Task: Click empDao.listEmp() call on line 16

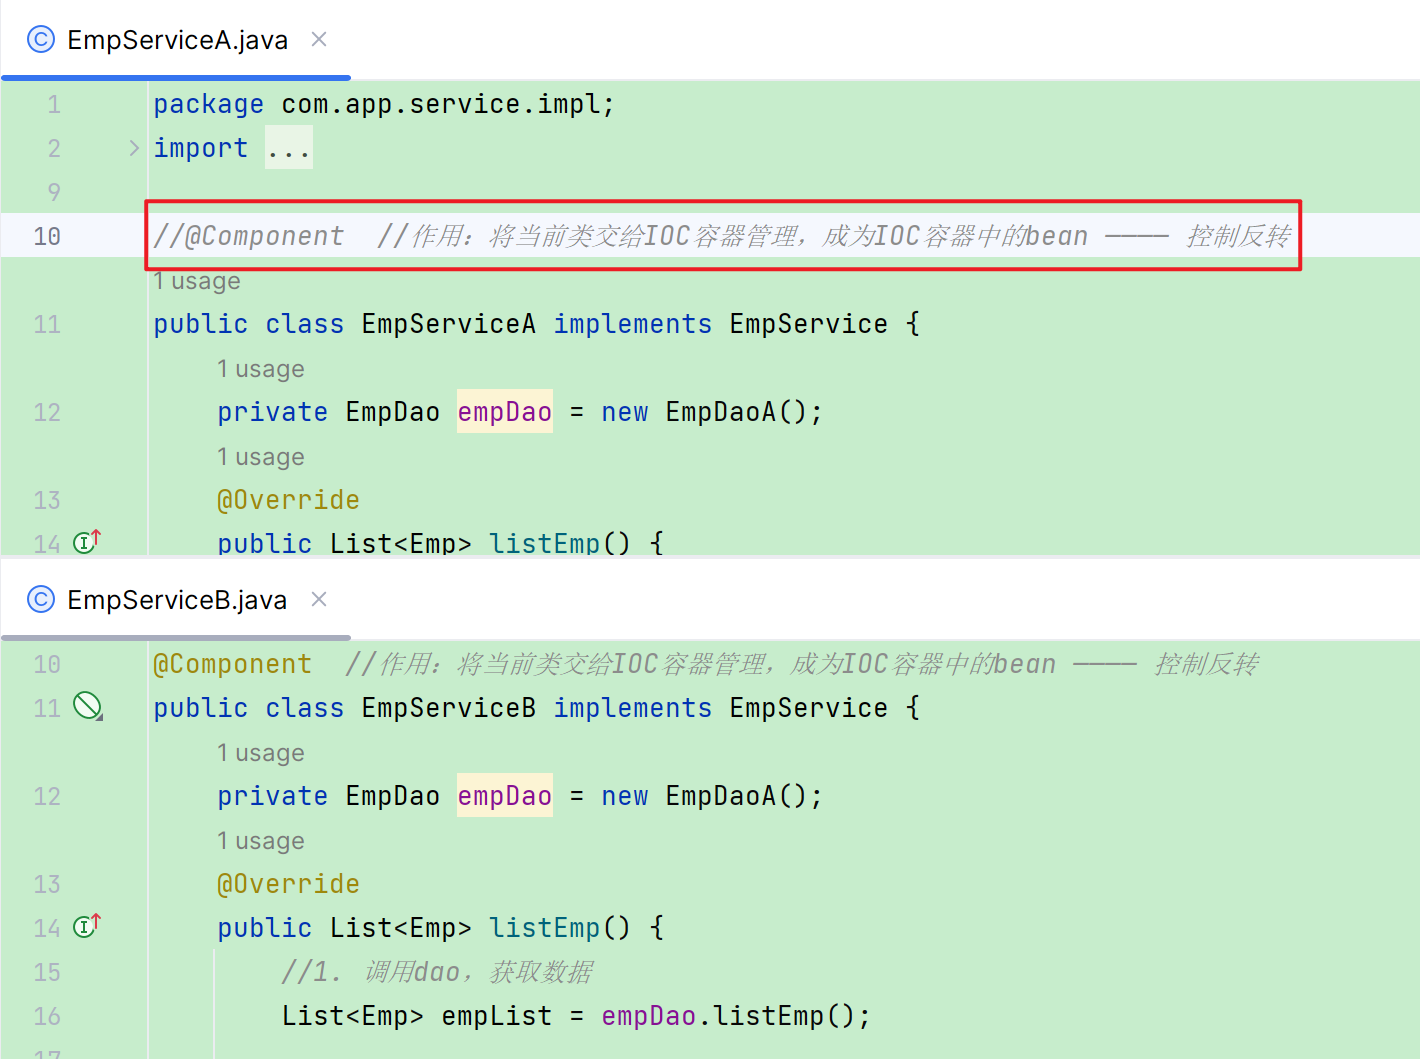Action: click(x=728, y=1016)
